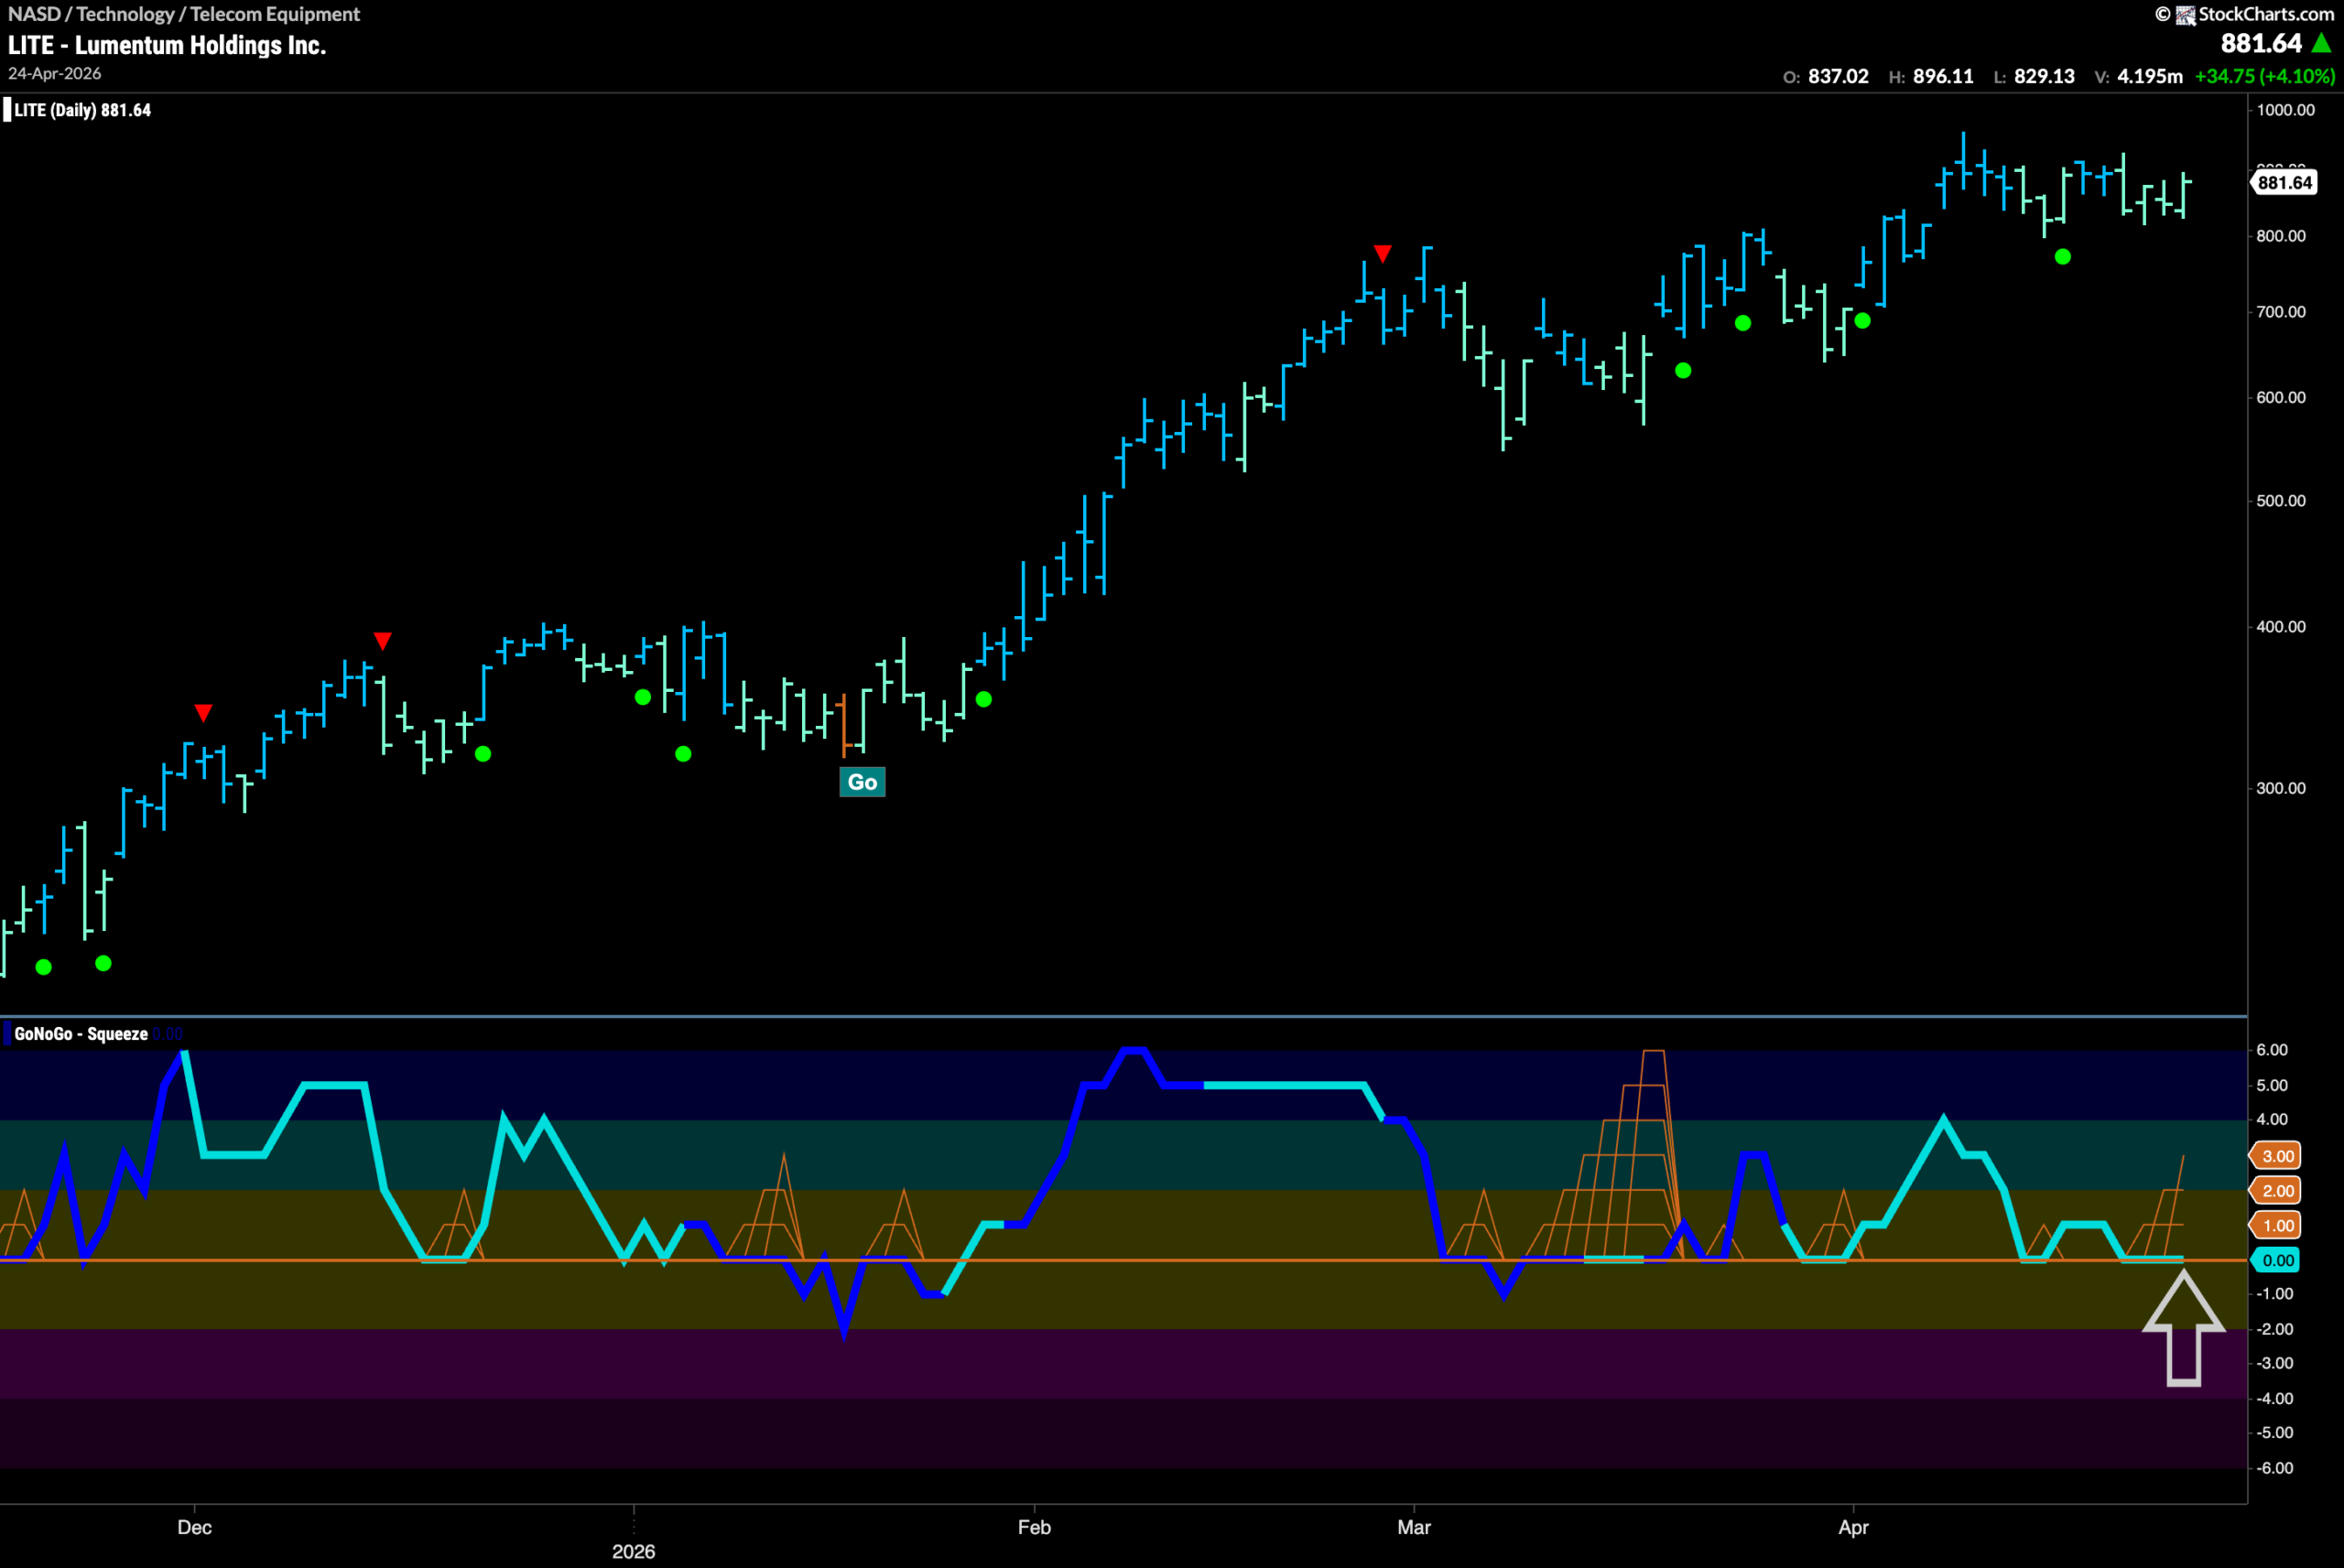Click the large 881.64 price in the header
This screenshot has width=2344, height=1568.
2261,43
